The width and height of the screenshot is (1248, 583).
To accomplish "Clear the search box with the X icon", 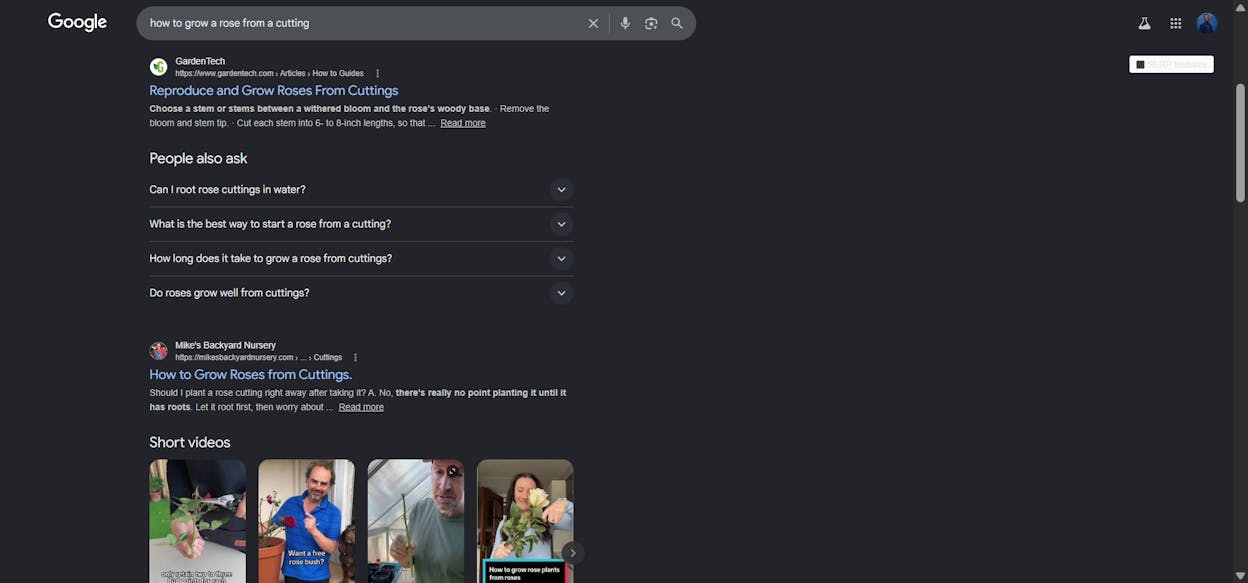I will coord(593,23).
